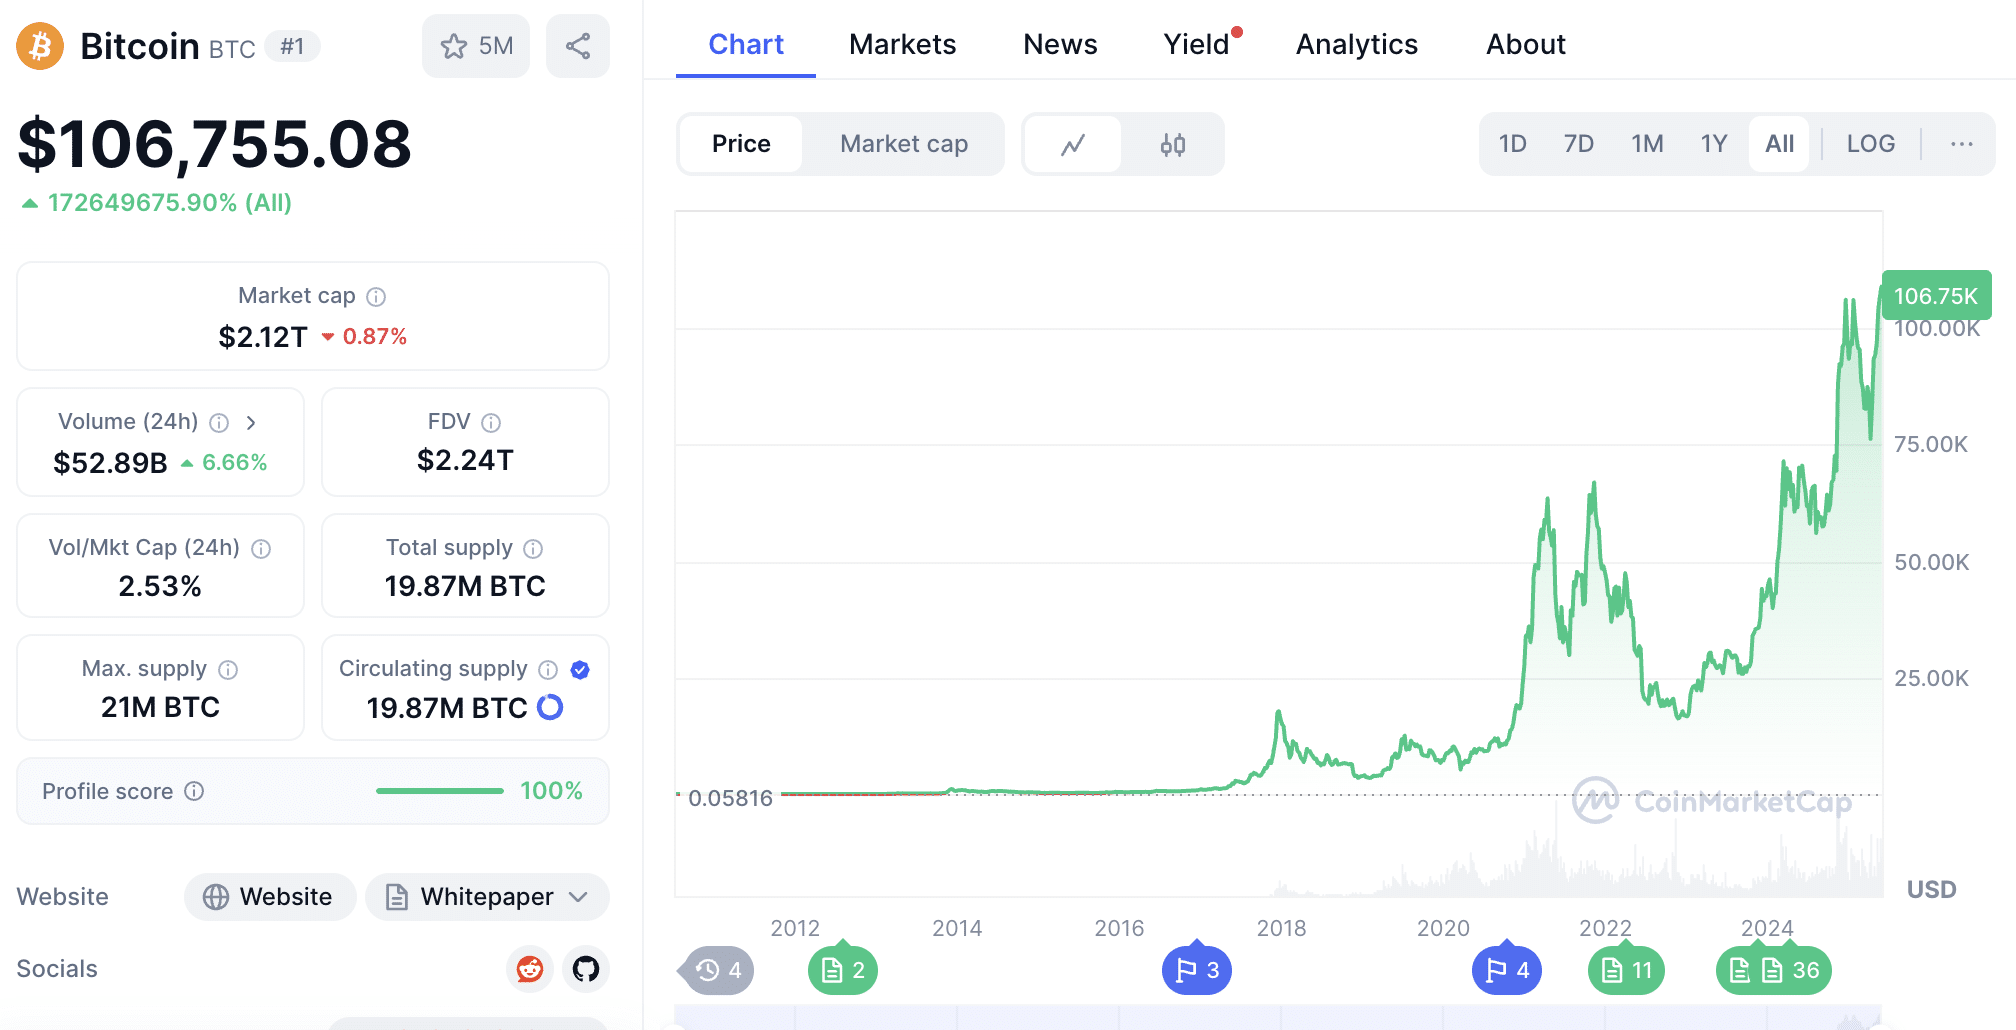Click Circulating supply info icon
Image resolution: width=2016 pixels, height=1030 pixels.
548,670
